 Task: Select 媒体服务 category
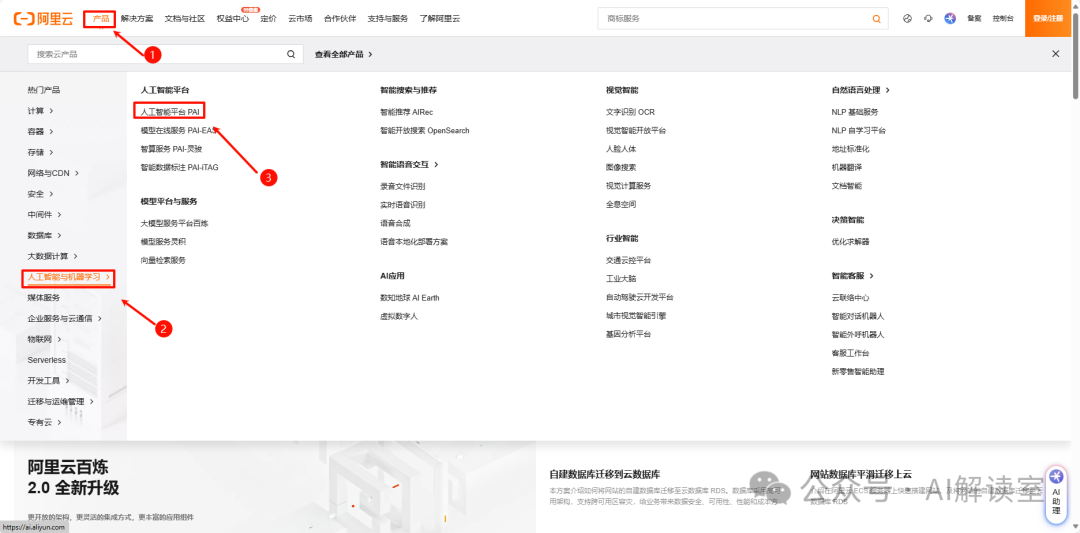click(44, 297)
